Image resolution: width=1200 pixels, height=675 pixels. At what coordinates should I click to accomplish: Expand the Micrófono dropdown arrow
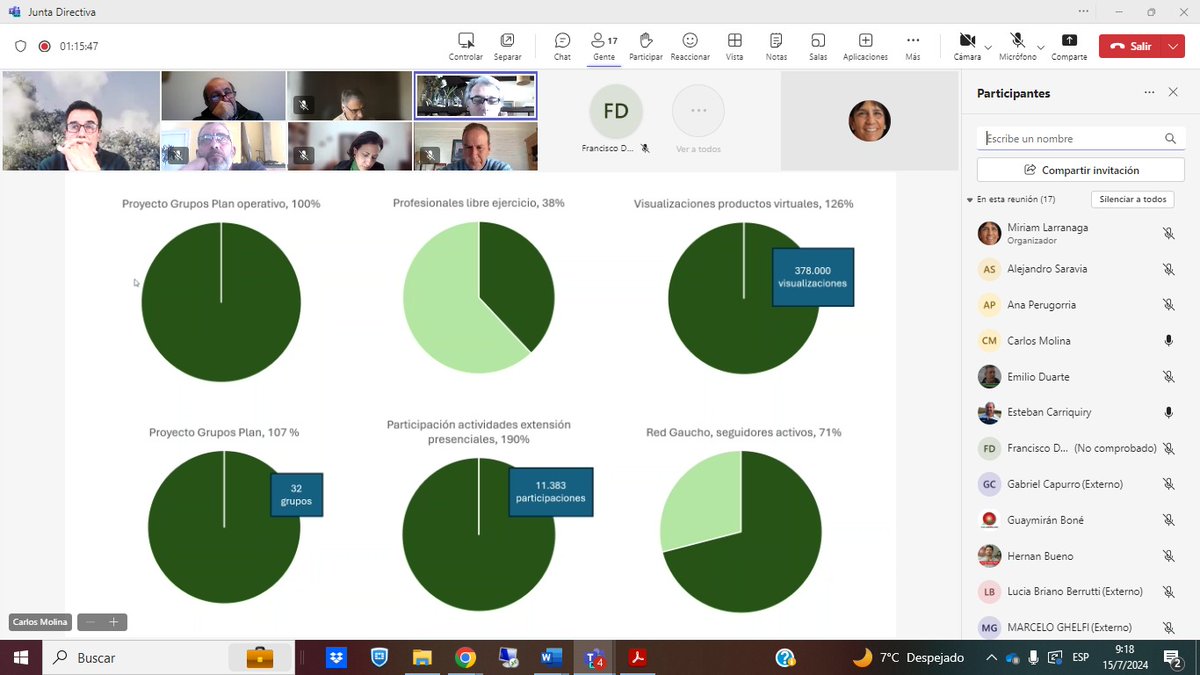click(1041, 46)
